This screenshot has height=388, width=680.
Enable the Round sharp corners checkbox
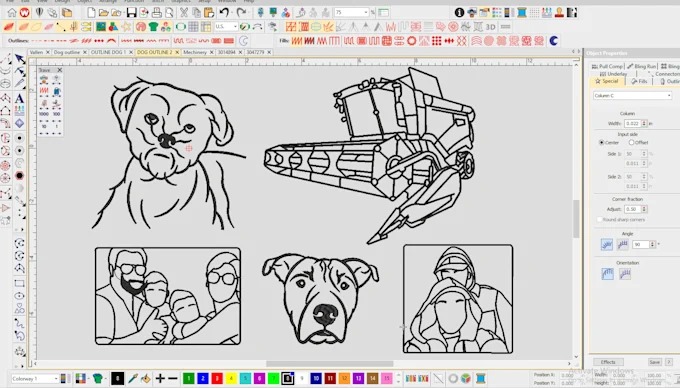click(600, 219)
